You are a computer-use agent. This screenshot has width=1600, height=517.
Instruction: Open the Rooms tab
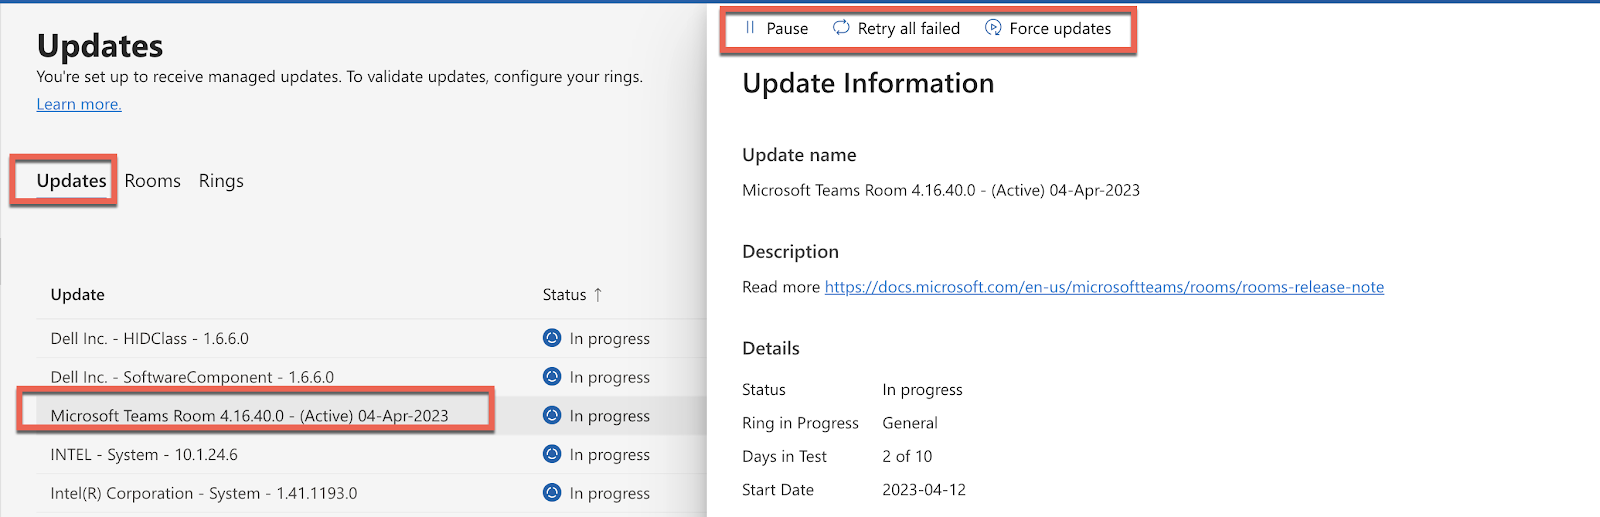[x=153, y=181]
